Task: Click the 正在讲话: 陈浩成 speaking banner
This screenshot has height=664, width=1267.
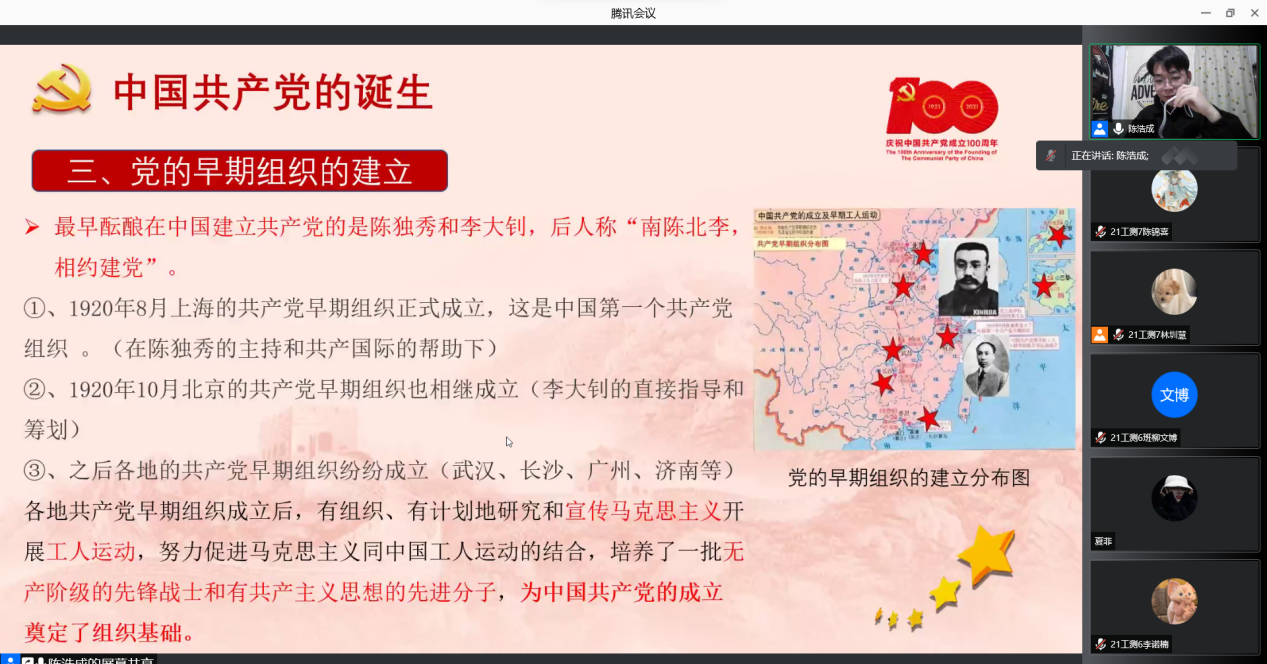Action: (1136, 155)
